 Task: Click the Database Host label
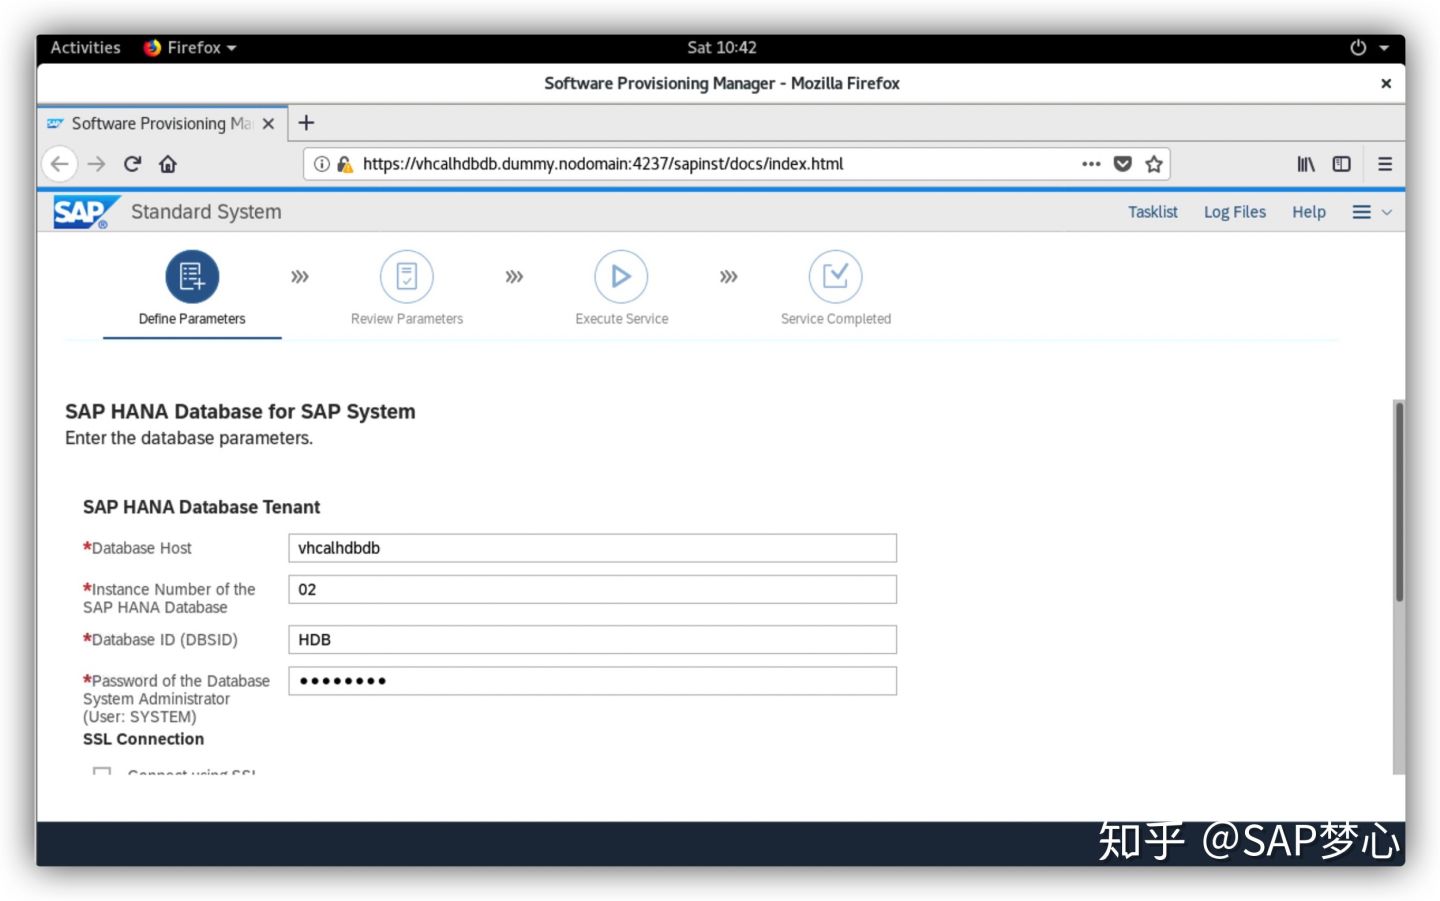[x=137, y=548]
